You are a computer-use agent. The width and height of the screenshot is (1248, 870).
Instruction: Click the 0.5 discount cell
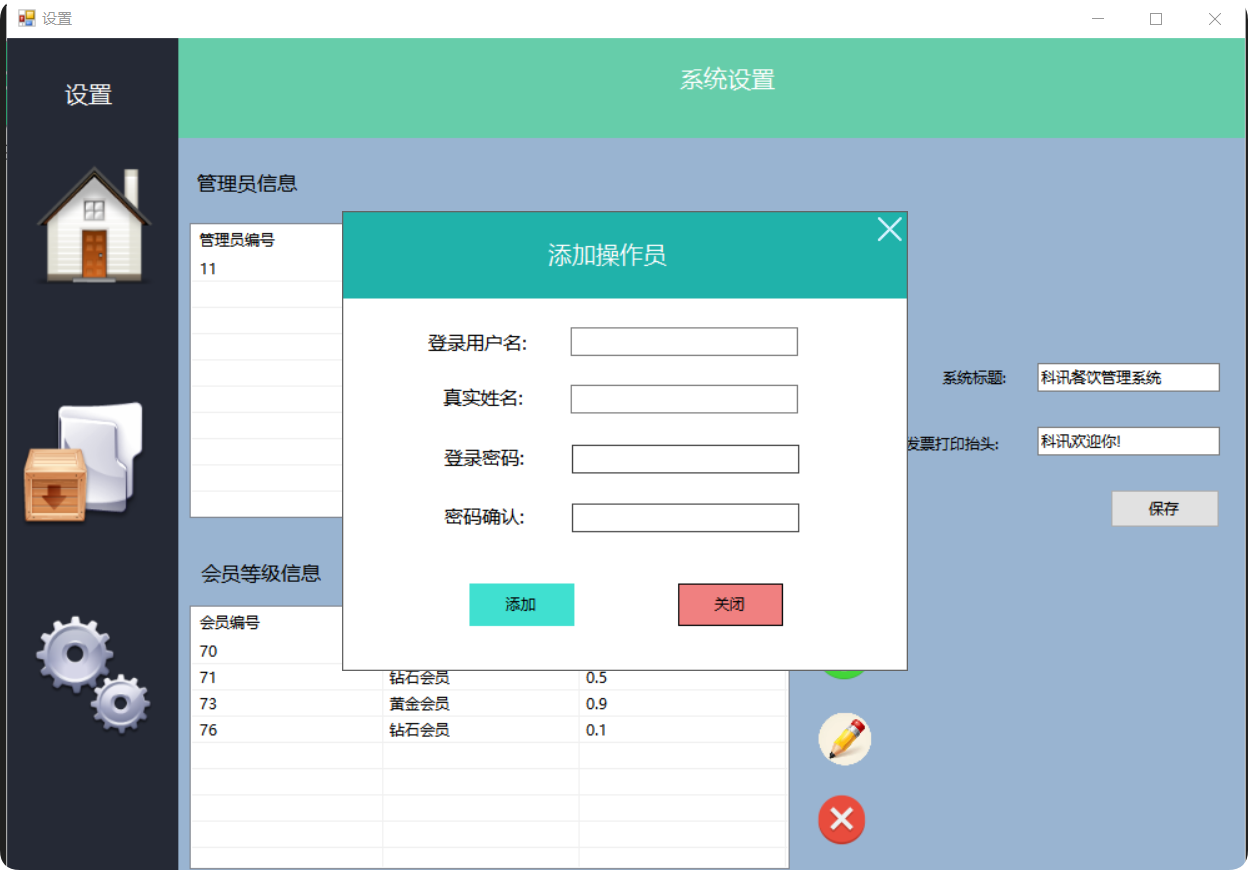pyautogui.click(x=596, y=677)
